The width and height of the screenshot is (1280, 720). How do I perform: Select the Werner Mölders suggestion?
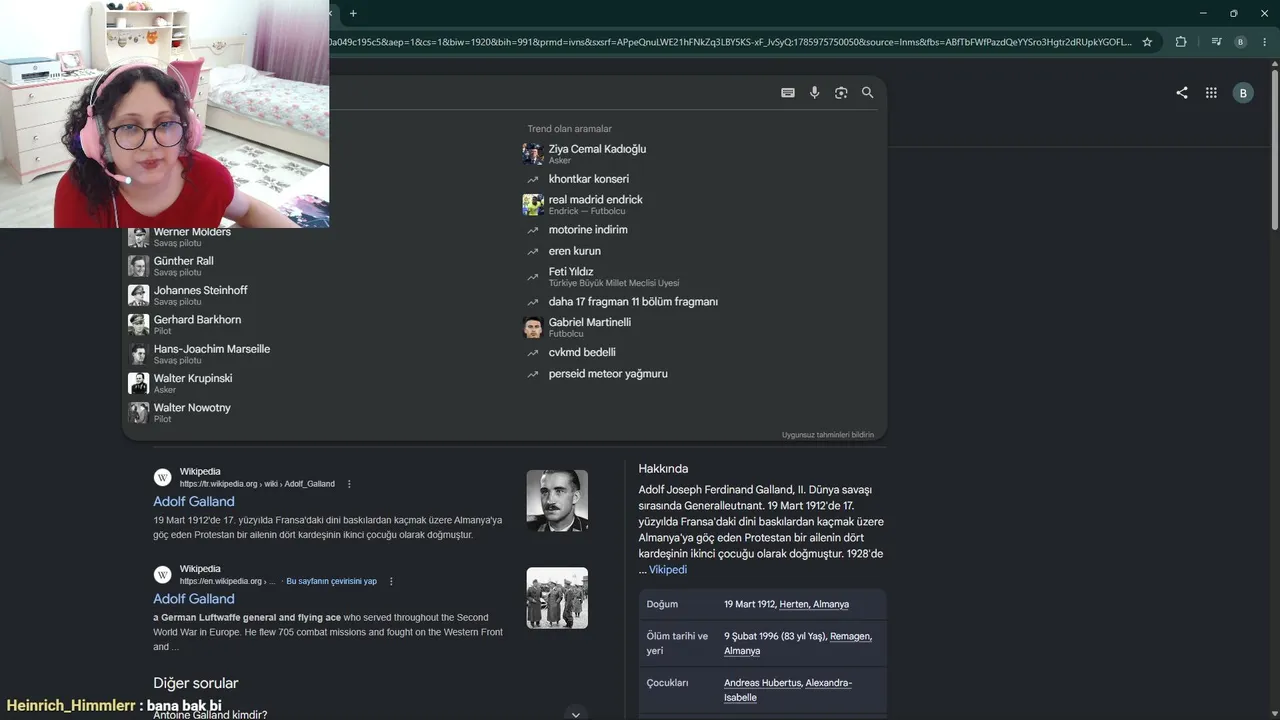click(x=180, y=237)
